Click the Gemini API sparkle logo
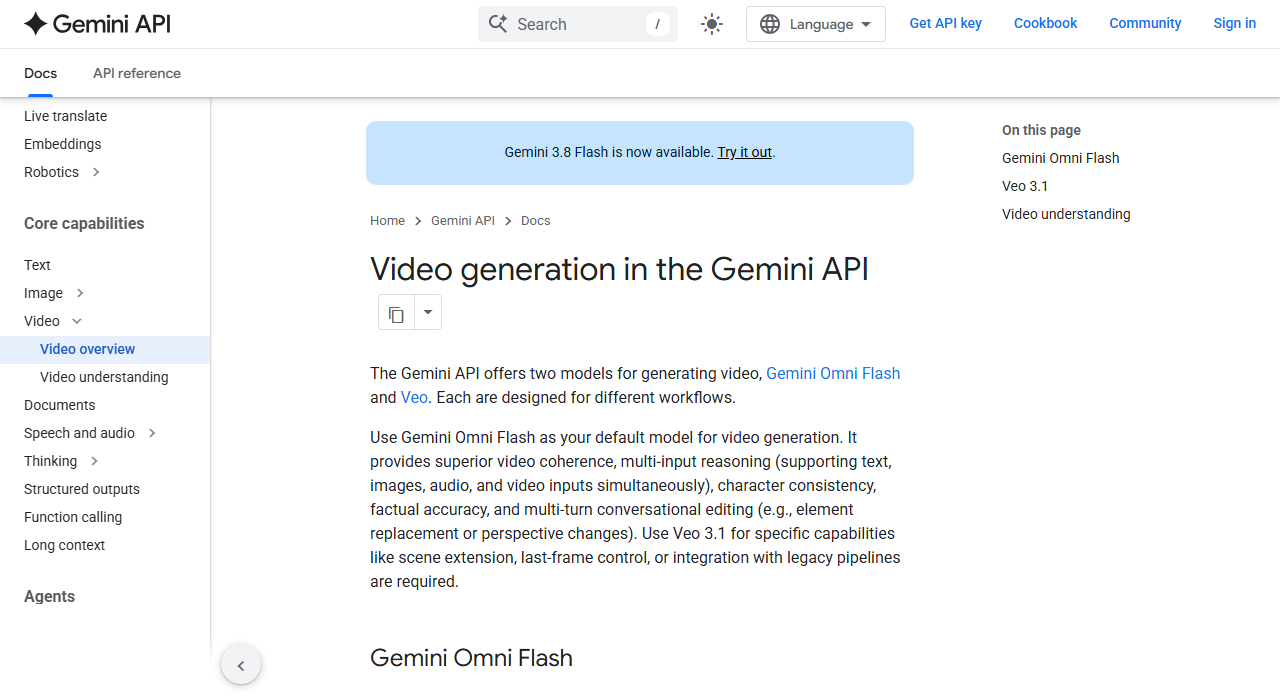This screenshot has width=1280, height=700. tap(97, 24)
